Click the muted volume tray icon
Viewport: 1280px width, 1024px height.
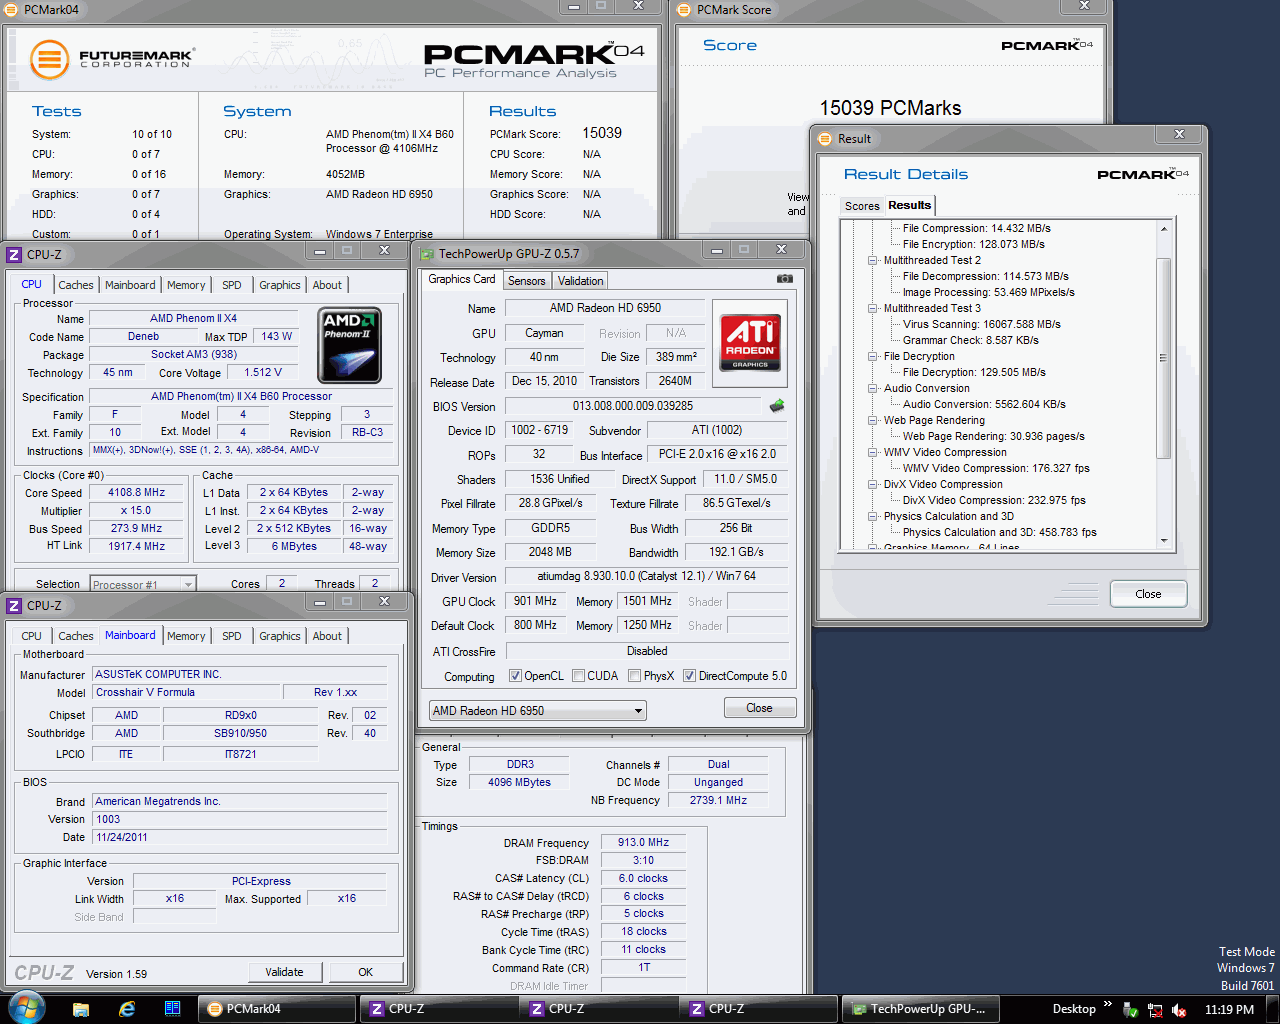(1179, 1010)
